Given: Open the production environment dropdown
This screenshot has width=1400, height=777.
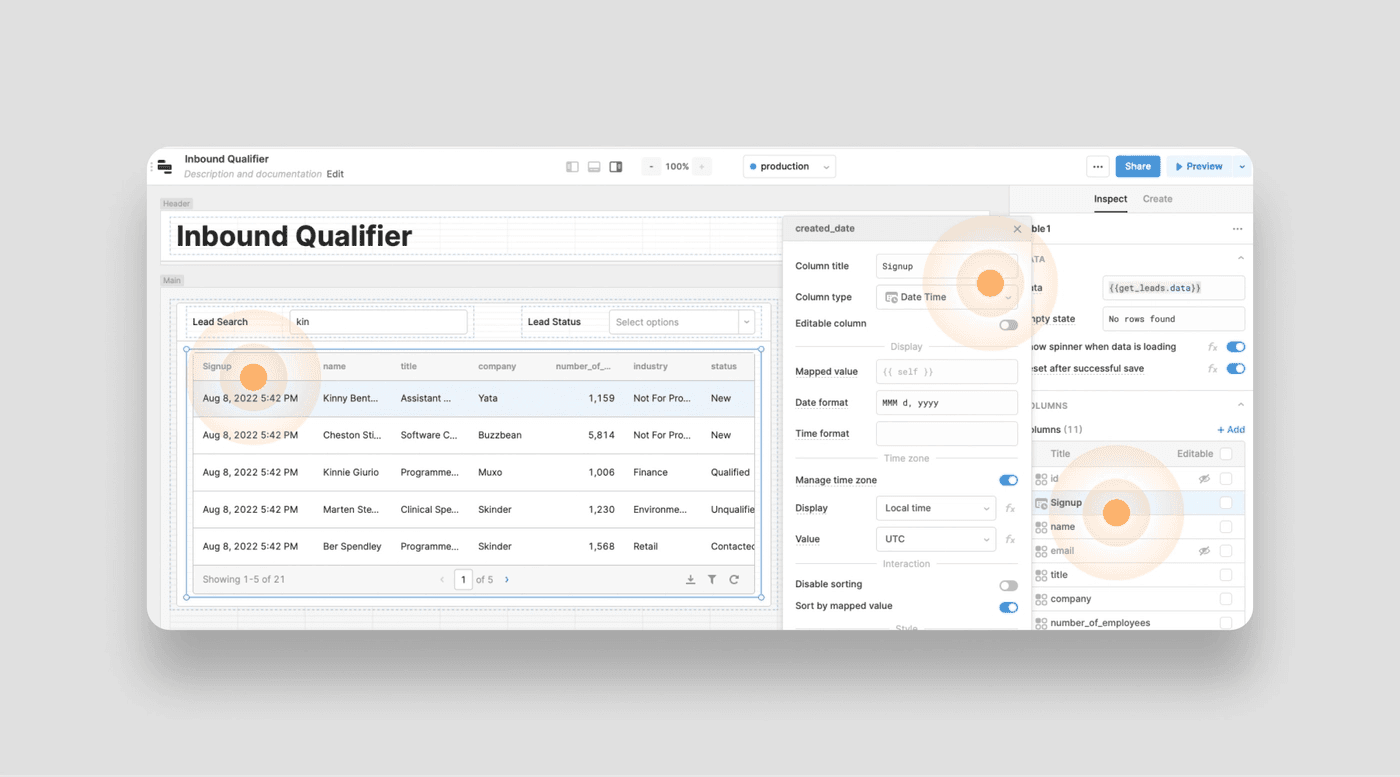Looking at the screenshot, I should tap(789, 167).
